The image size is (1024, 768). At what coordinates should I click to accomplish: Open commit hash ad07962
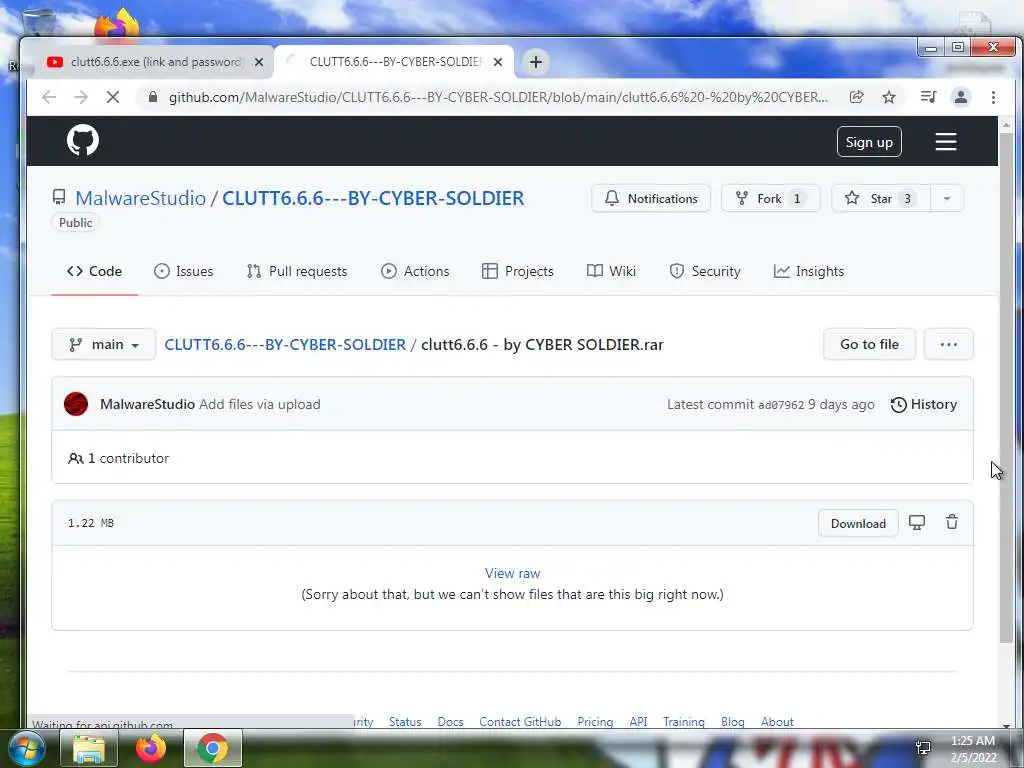[x=781, y=405]
